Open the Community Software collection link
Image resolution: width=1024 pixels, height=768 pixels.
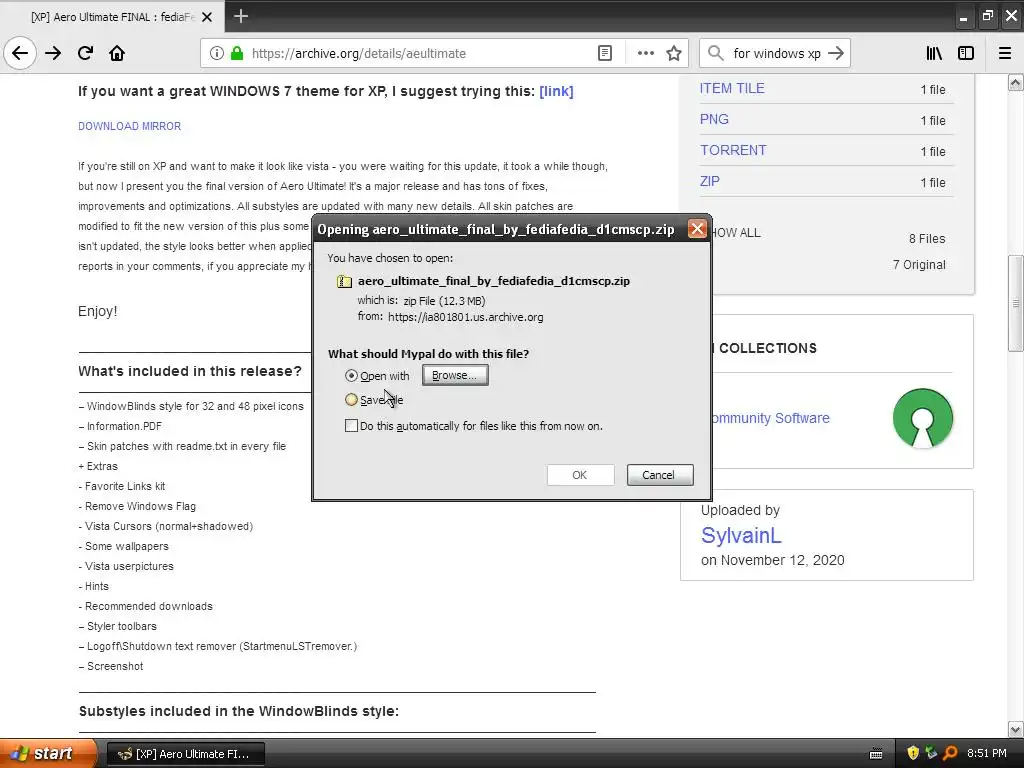[x=771, y=419]
